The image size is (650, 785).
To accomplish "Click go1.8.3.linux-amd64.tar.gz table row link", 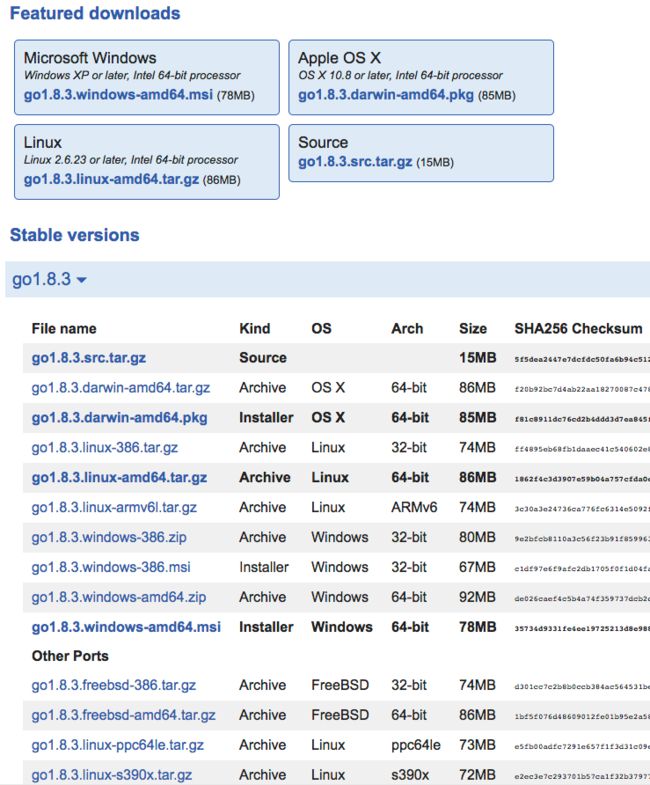I will (x=119, y=478).
